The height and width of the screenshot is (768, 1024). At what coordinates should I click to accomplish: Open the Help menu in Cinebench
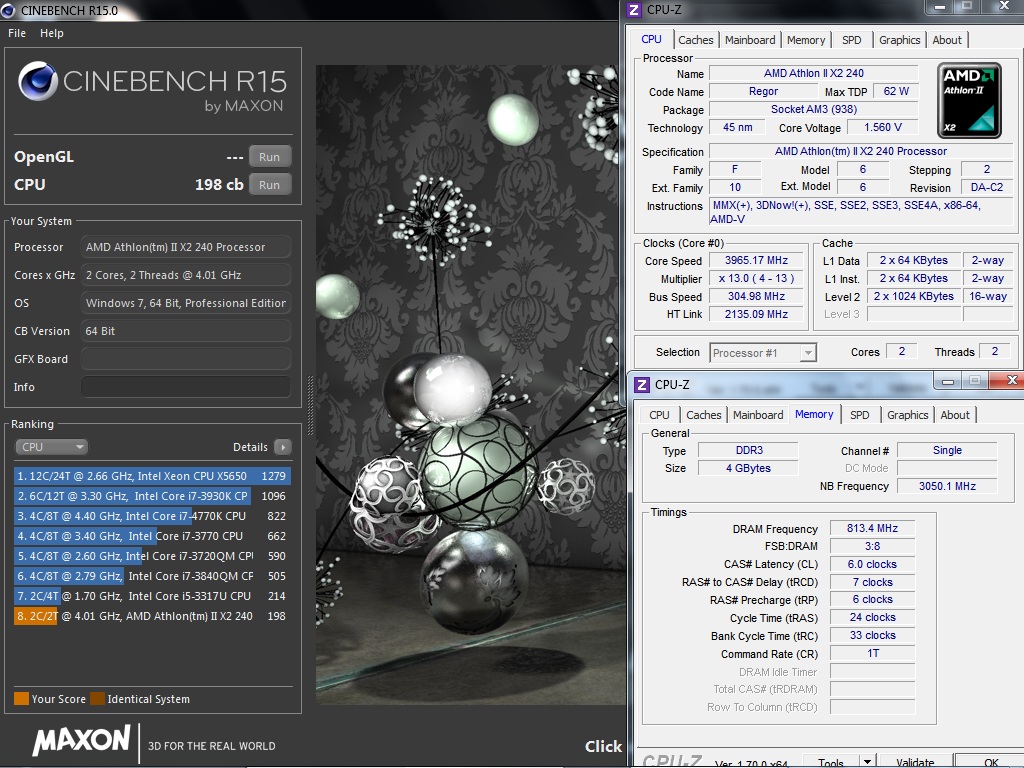pyautogui.click(x=52, y=33)
